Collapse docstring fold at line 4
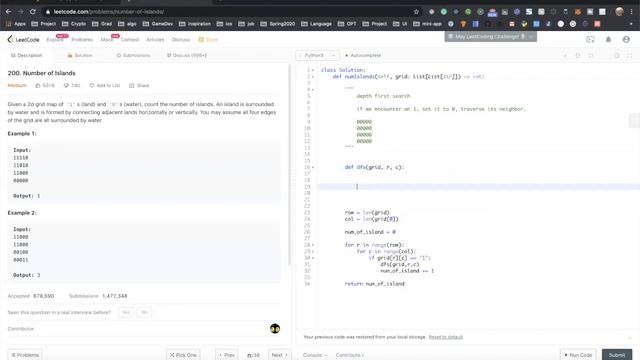The height and width of the screenshot is (360, 640). click(313, 89)
